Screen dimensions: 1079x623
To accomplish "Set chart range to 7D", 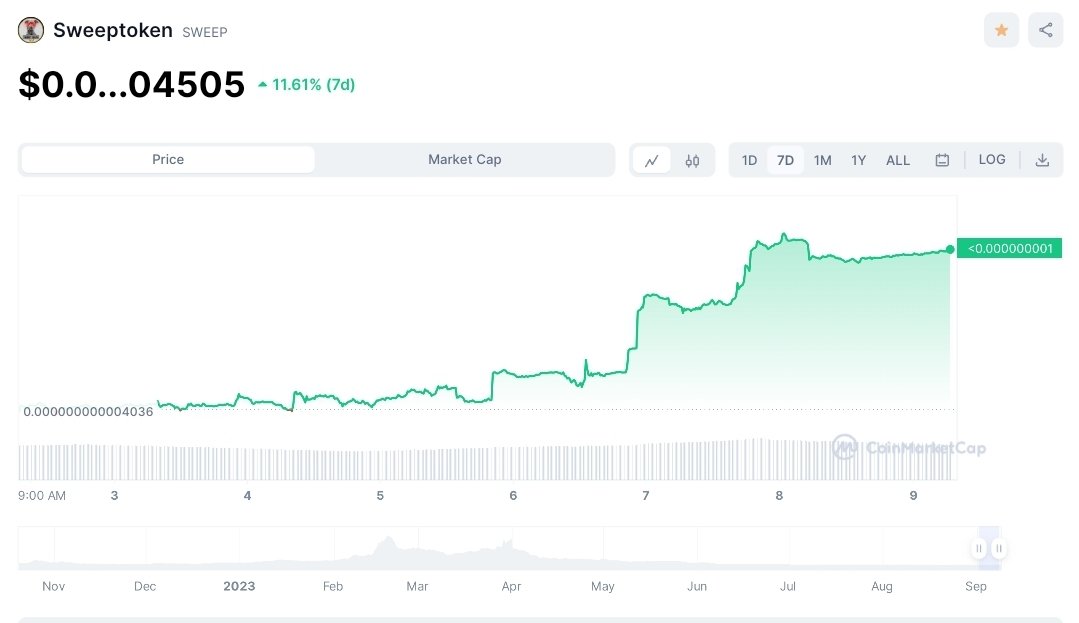I will [x=785, y=160].
